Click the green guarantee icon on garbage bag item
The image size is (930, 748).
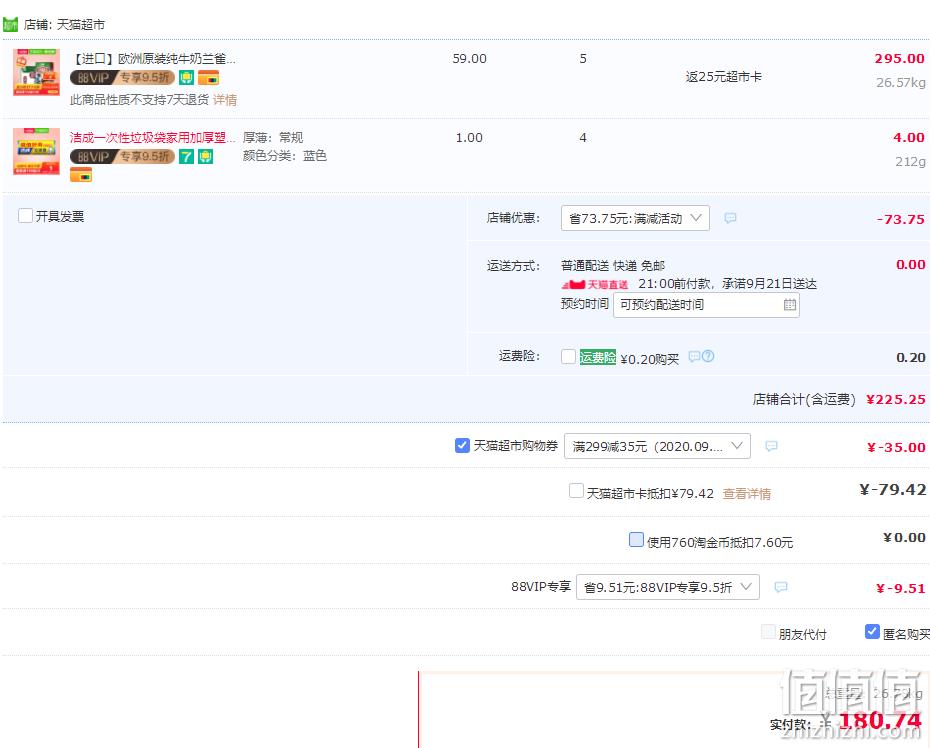(205, 157)
